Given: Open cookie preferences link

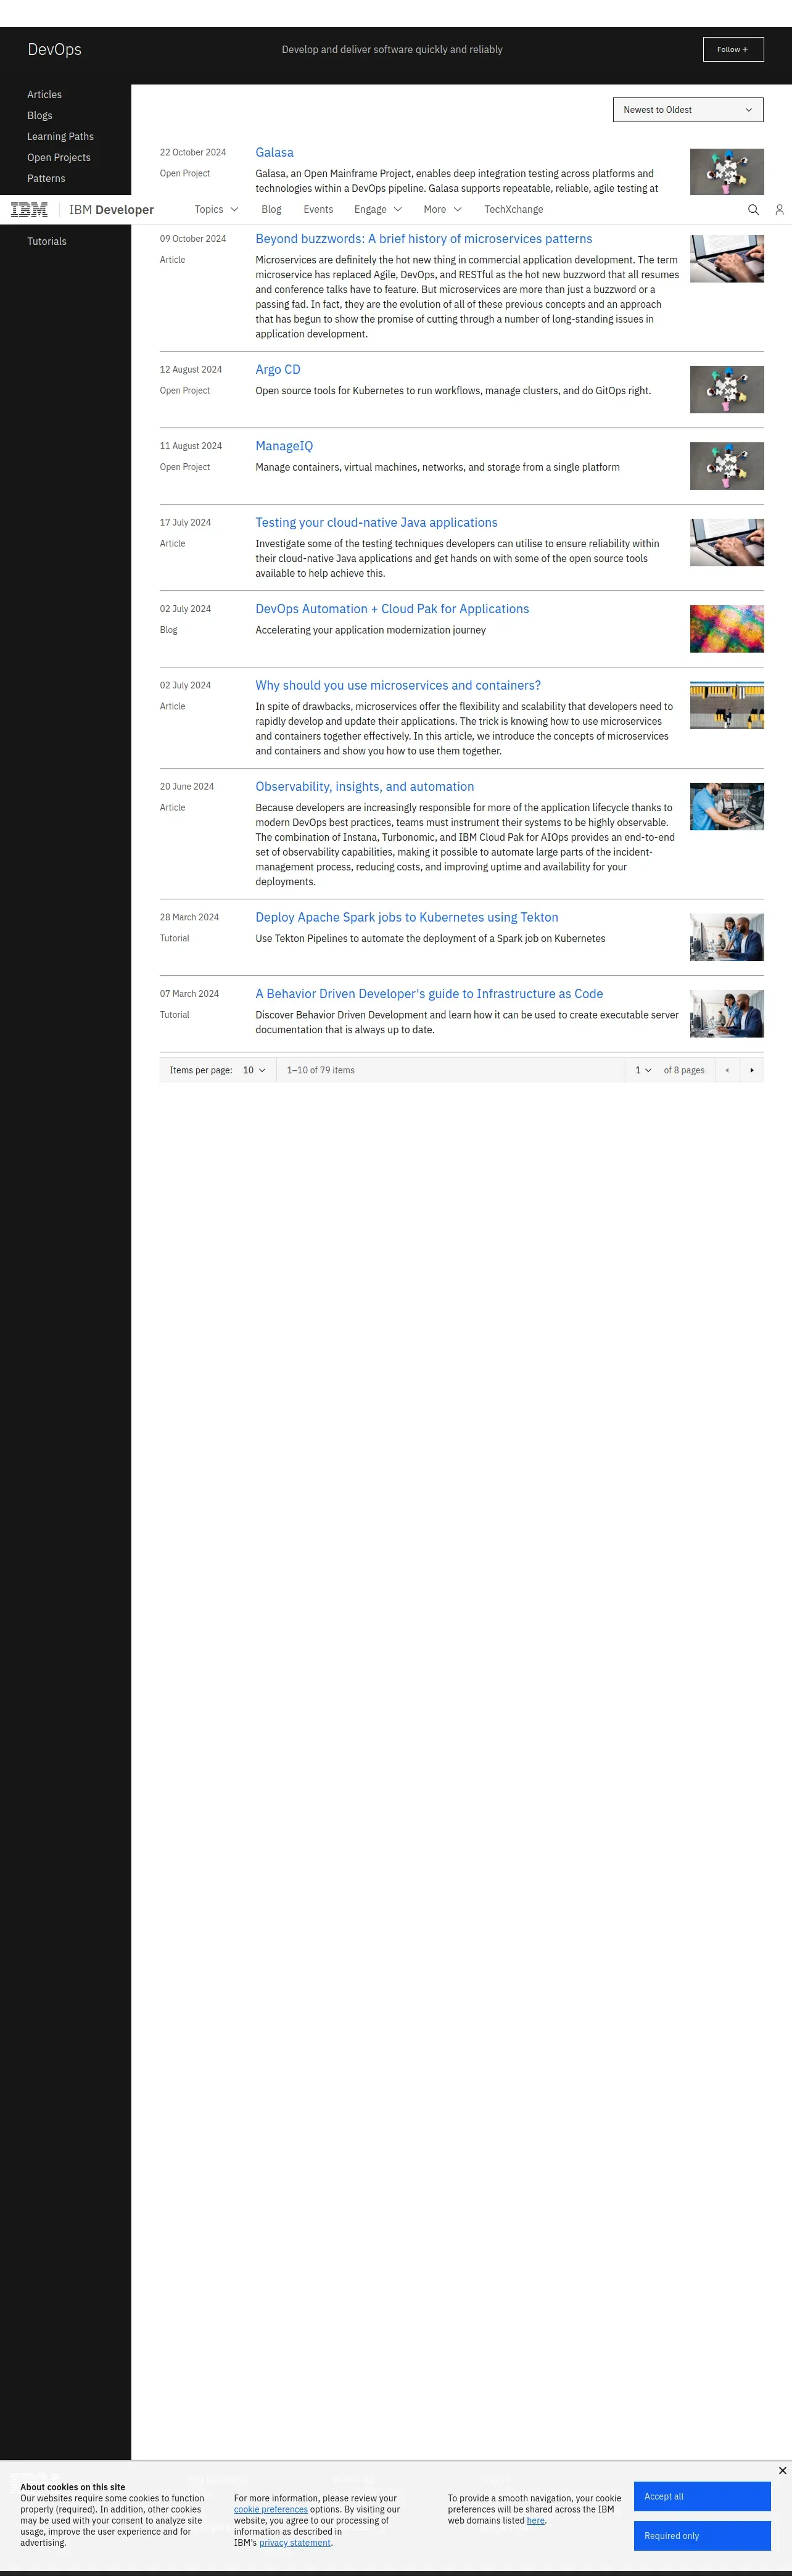Looking at the screenshot, I should click(x=271, y=2509).
